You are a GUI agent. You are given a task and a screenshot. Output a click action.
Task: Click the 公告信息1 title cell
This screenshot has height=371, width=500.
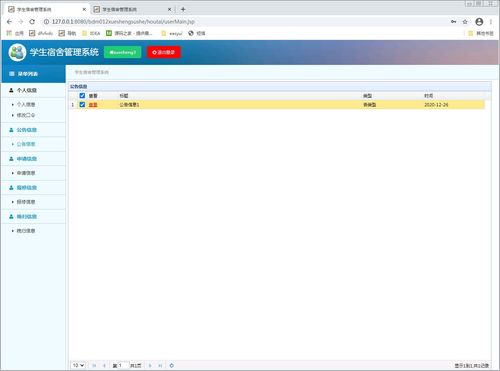pos(129,105)
